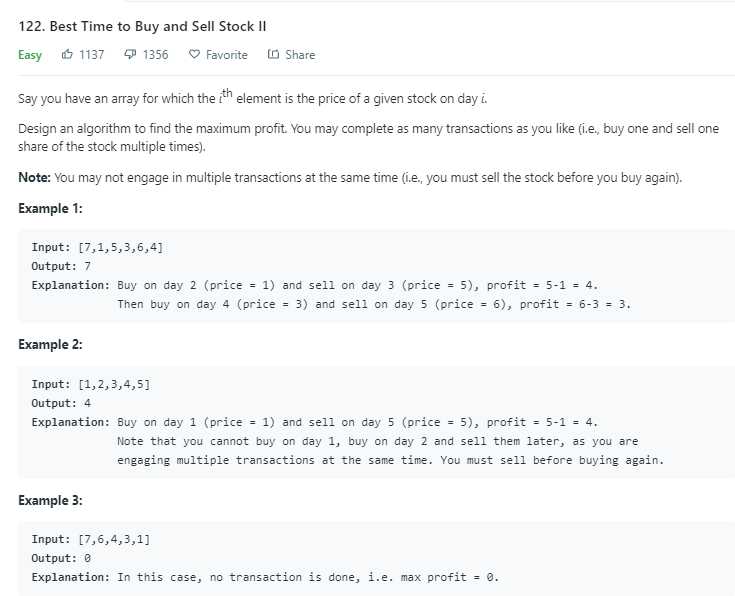
Task: Click the Example 1 heading
Action: pos(50,208)
